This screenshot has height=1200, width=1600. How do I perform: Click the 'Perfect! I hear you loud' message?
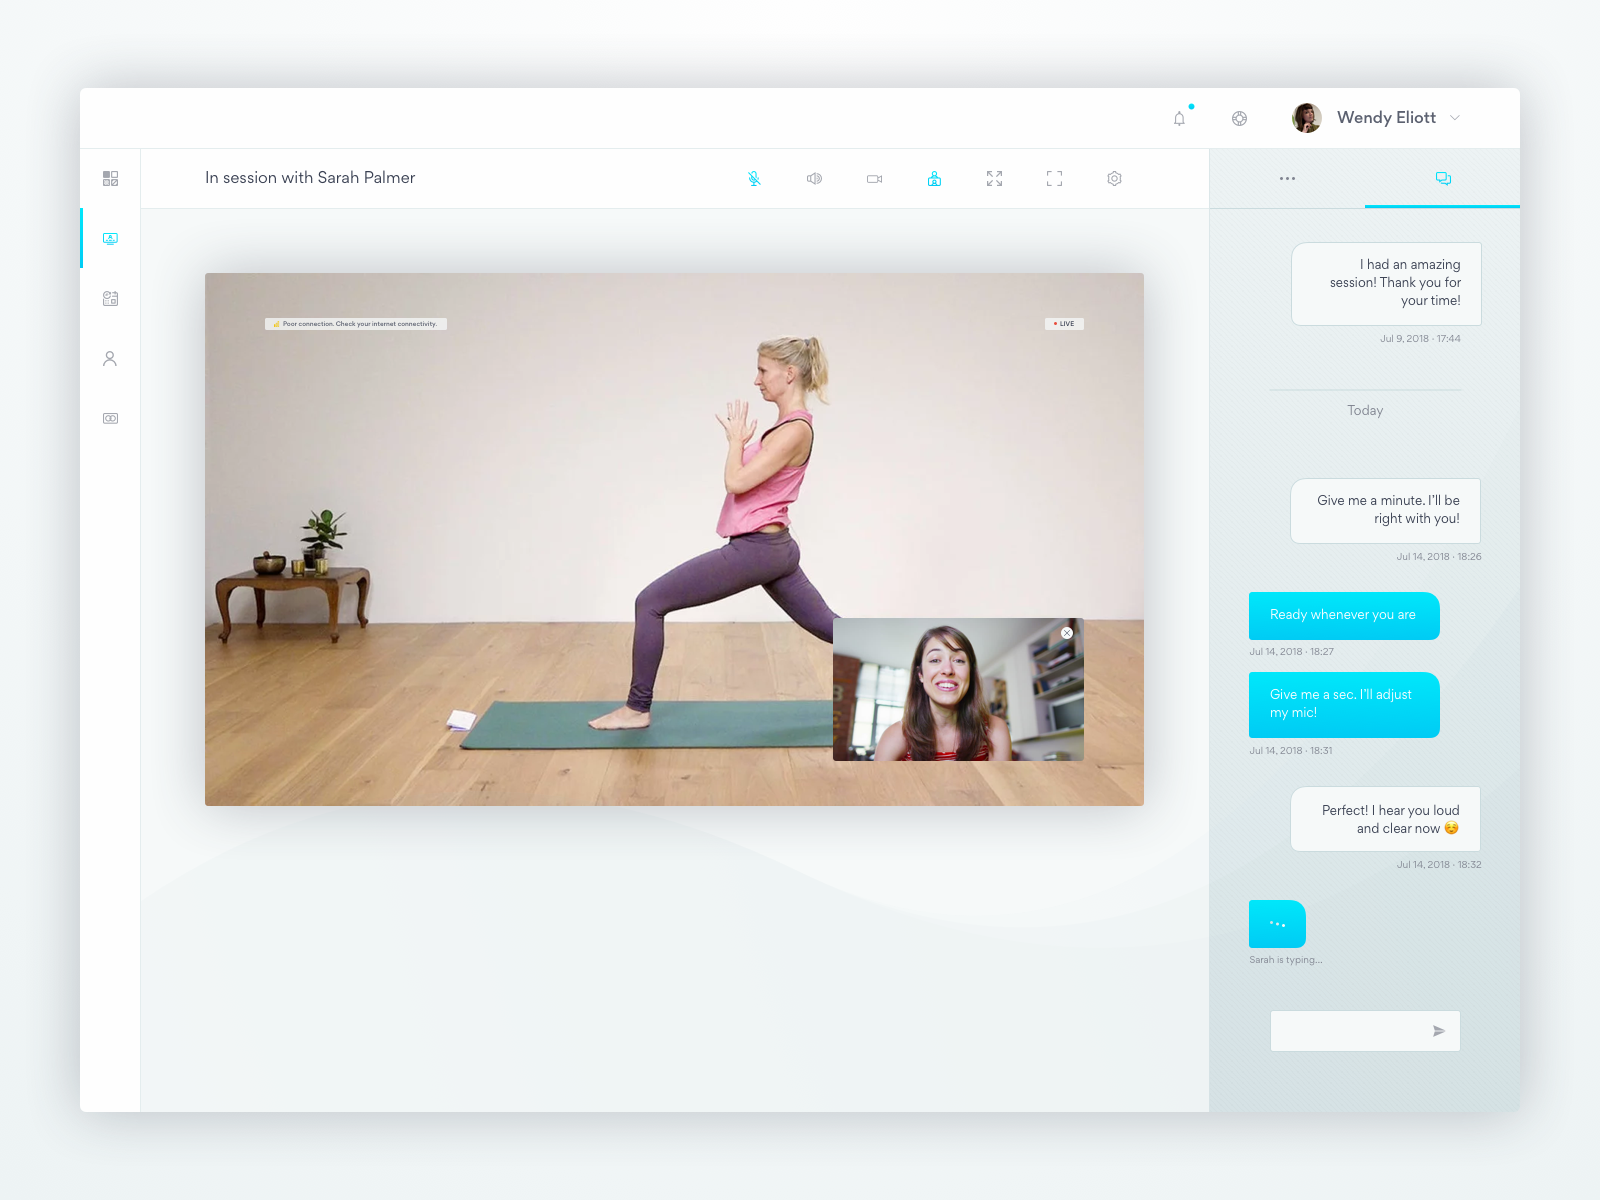pos(1386,819)
